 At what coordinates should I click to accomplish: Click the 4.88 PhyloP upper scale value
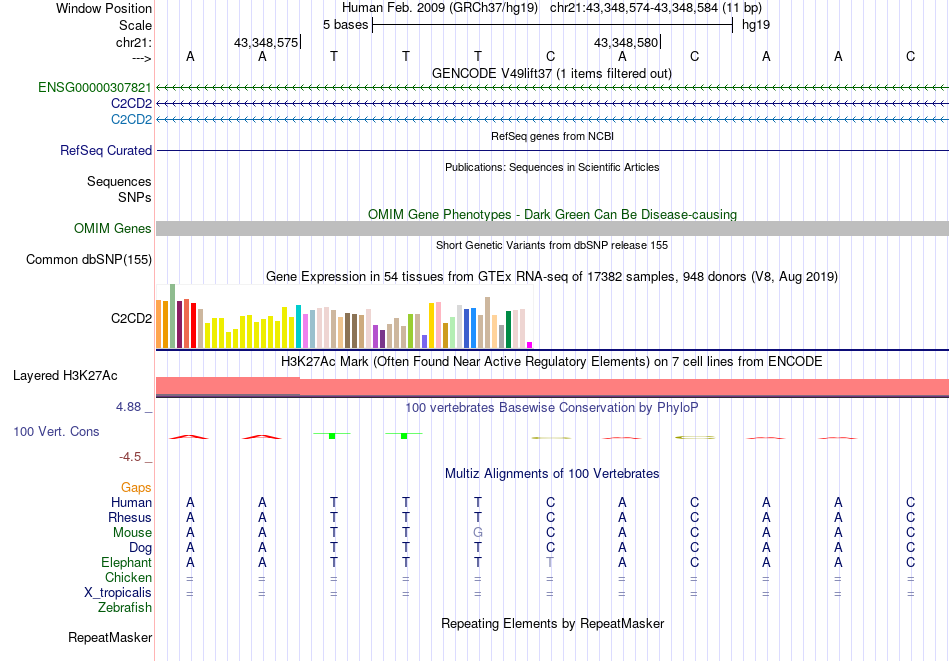(129, 407)
